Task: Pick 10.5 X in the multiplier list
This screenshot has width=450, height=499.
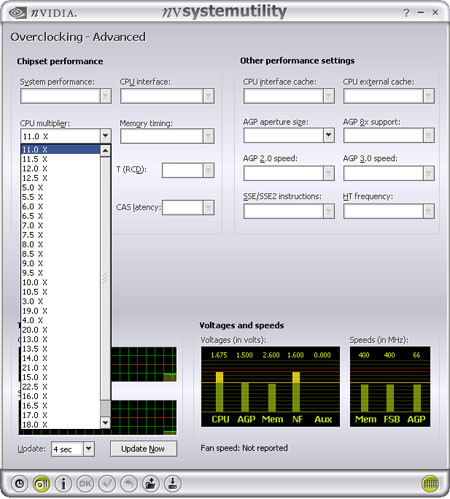Action: [60, 292]
